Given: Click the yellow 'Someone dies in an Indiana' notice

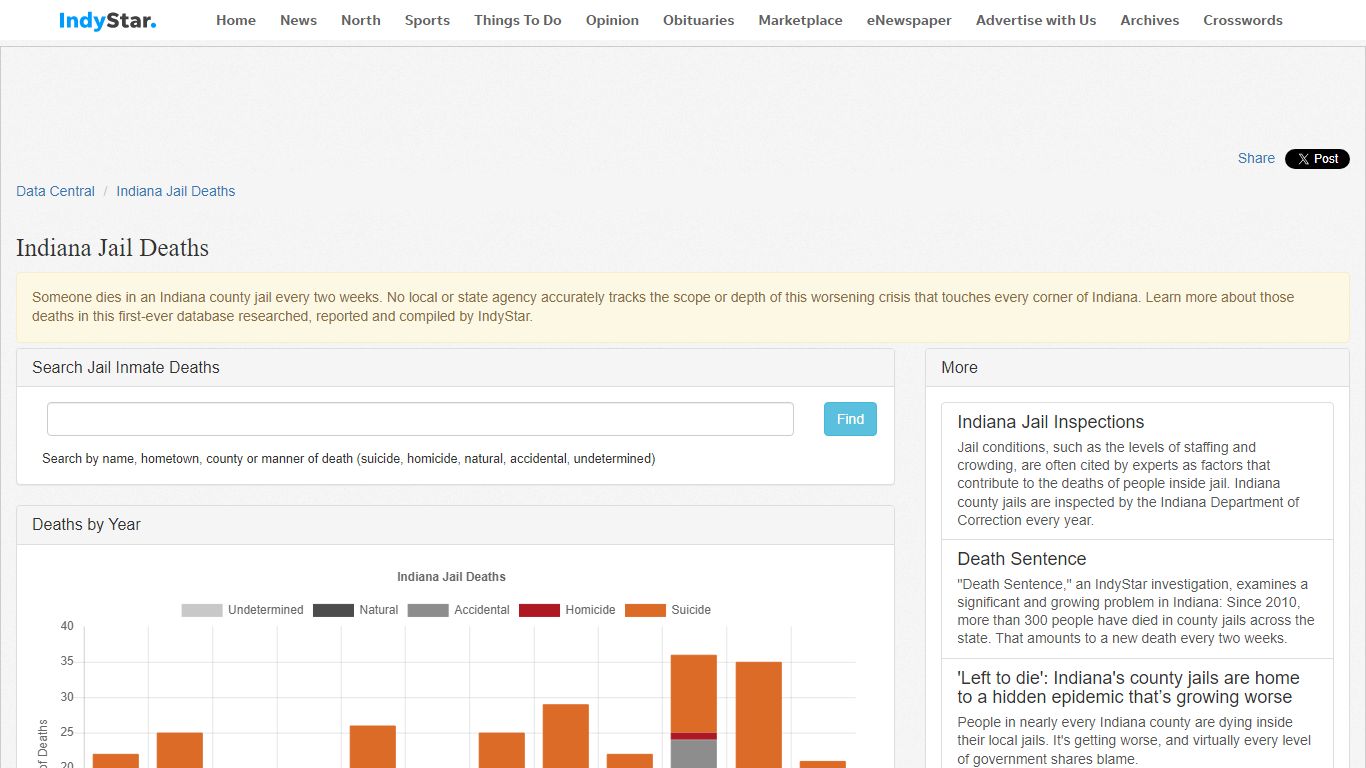Looking at the screenshot, I should (x=683, y=307).
